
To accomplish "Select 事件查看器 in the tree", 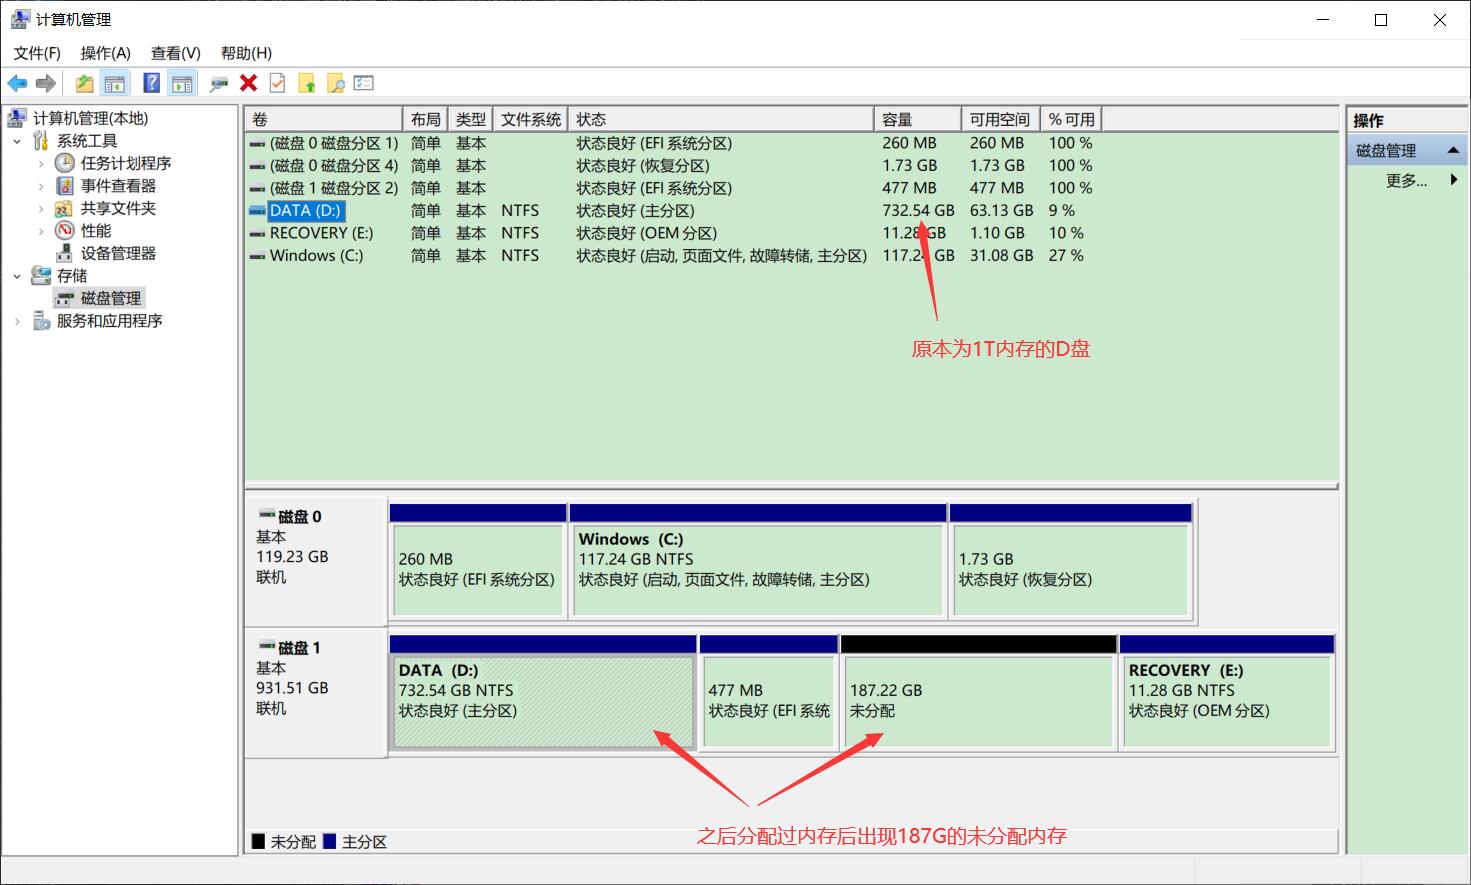I will pyautogui.click(x=118, y=186).
